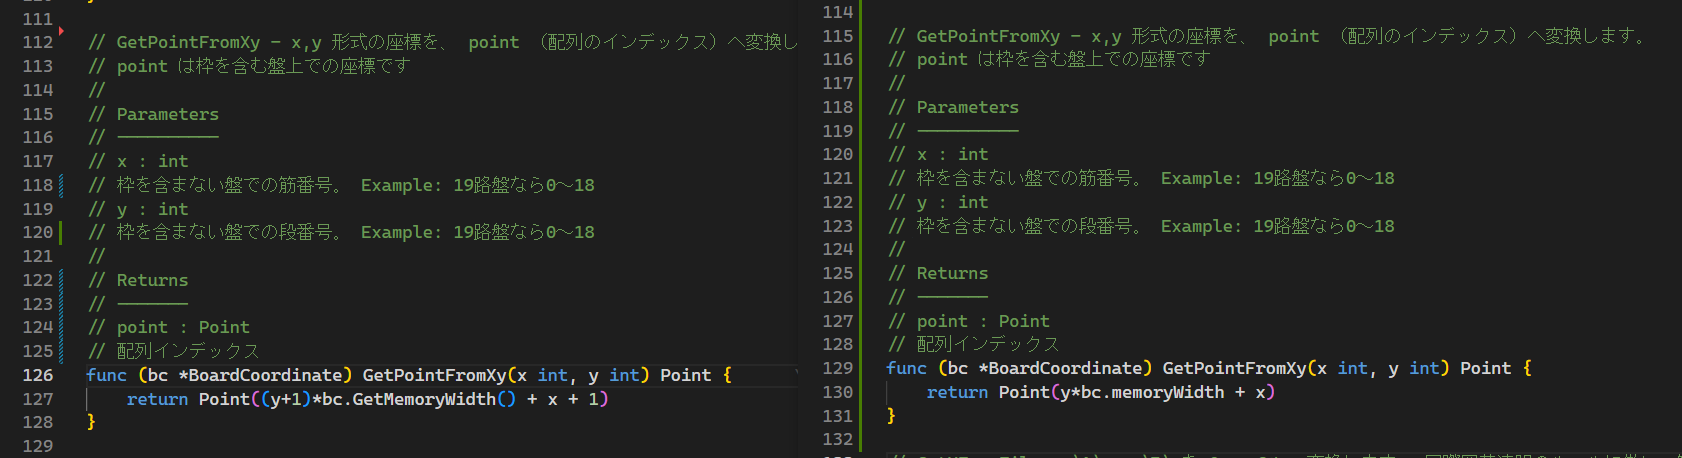Click the closing brace on right line 131
The height and width of the screenshot is (458, 1682).
pyautogui.click(x=891, y=416)
